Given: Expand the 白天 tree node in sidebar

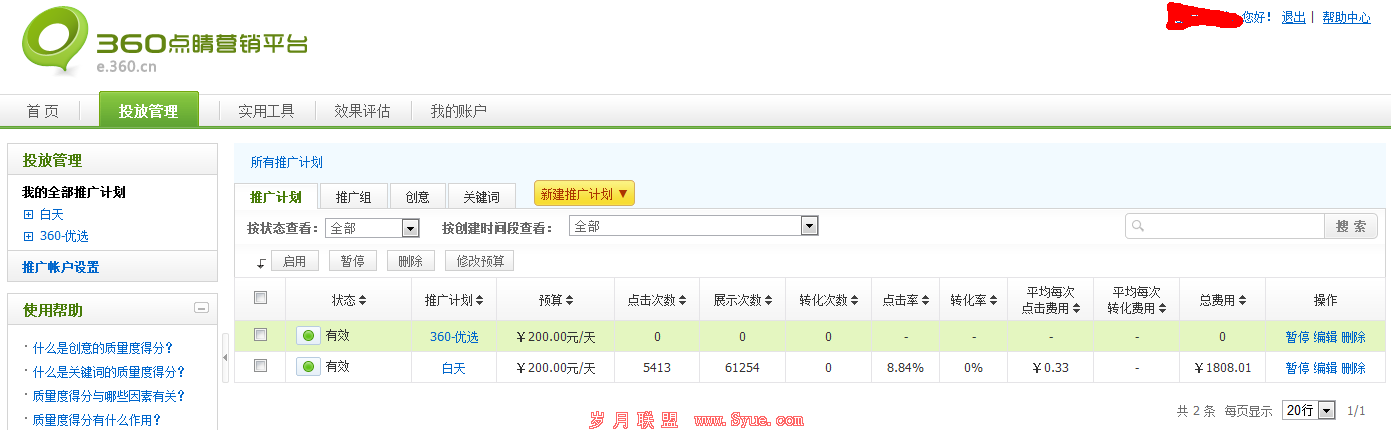Looking at the screenshot, I should tap(28, 214).
